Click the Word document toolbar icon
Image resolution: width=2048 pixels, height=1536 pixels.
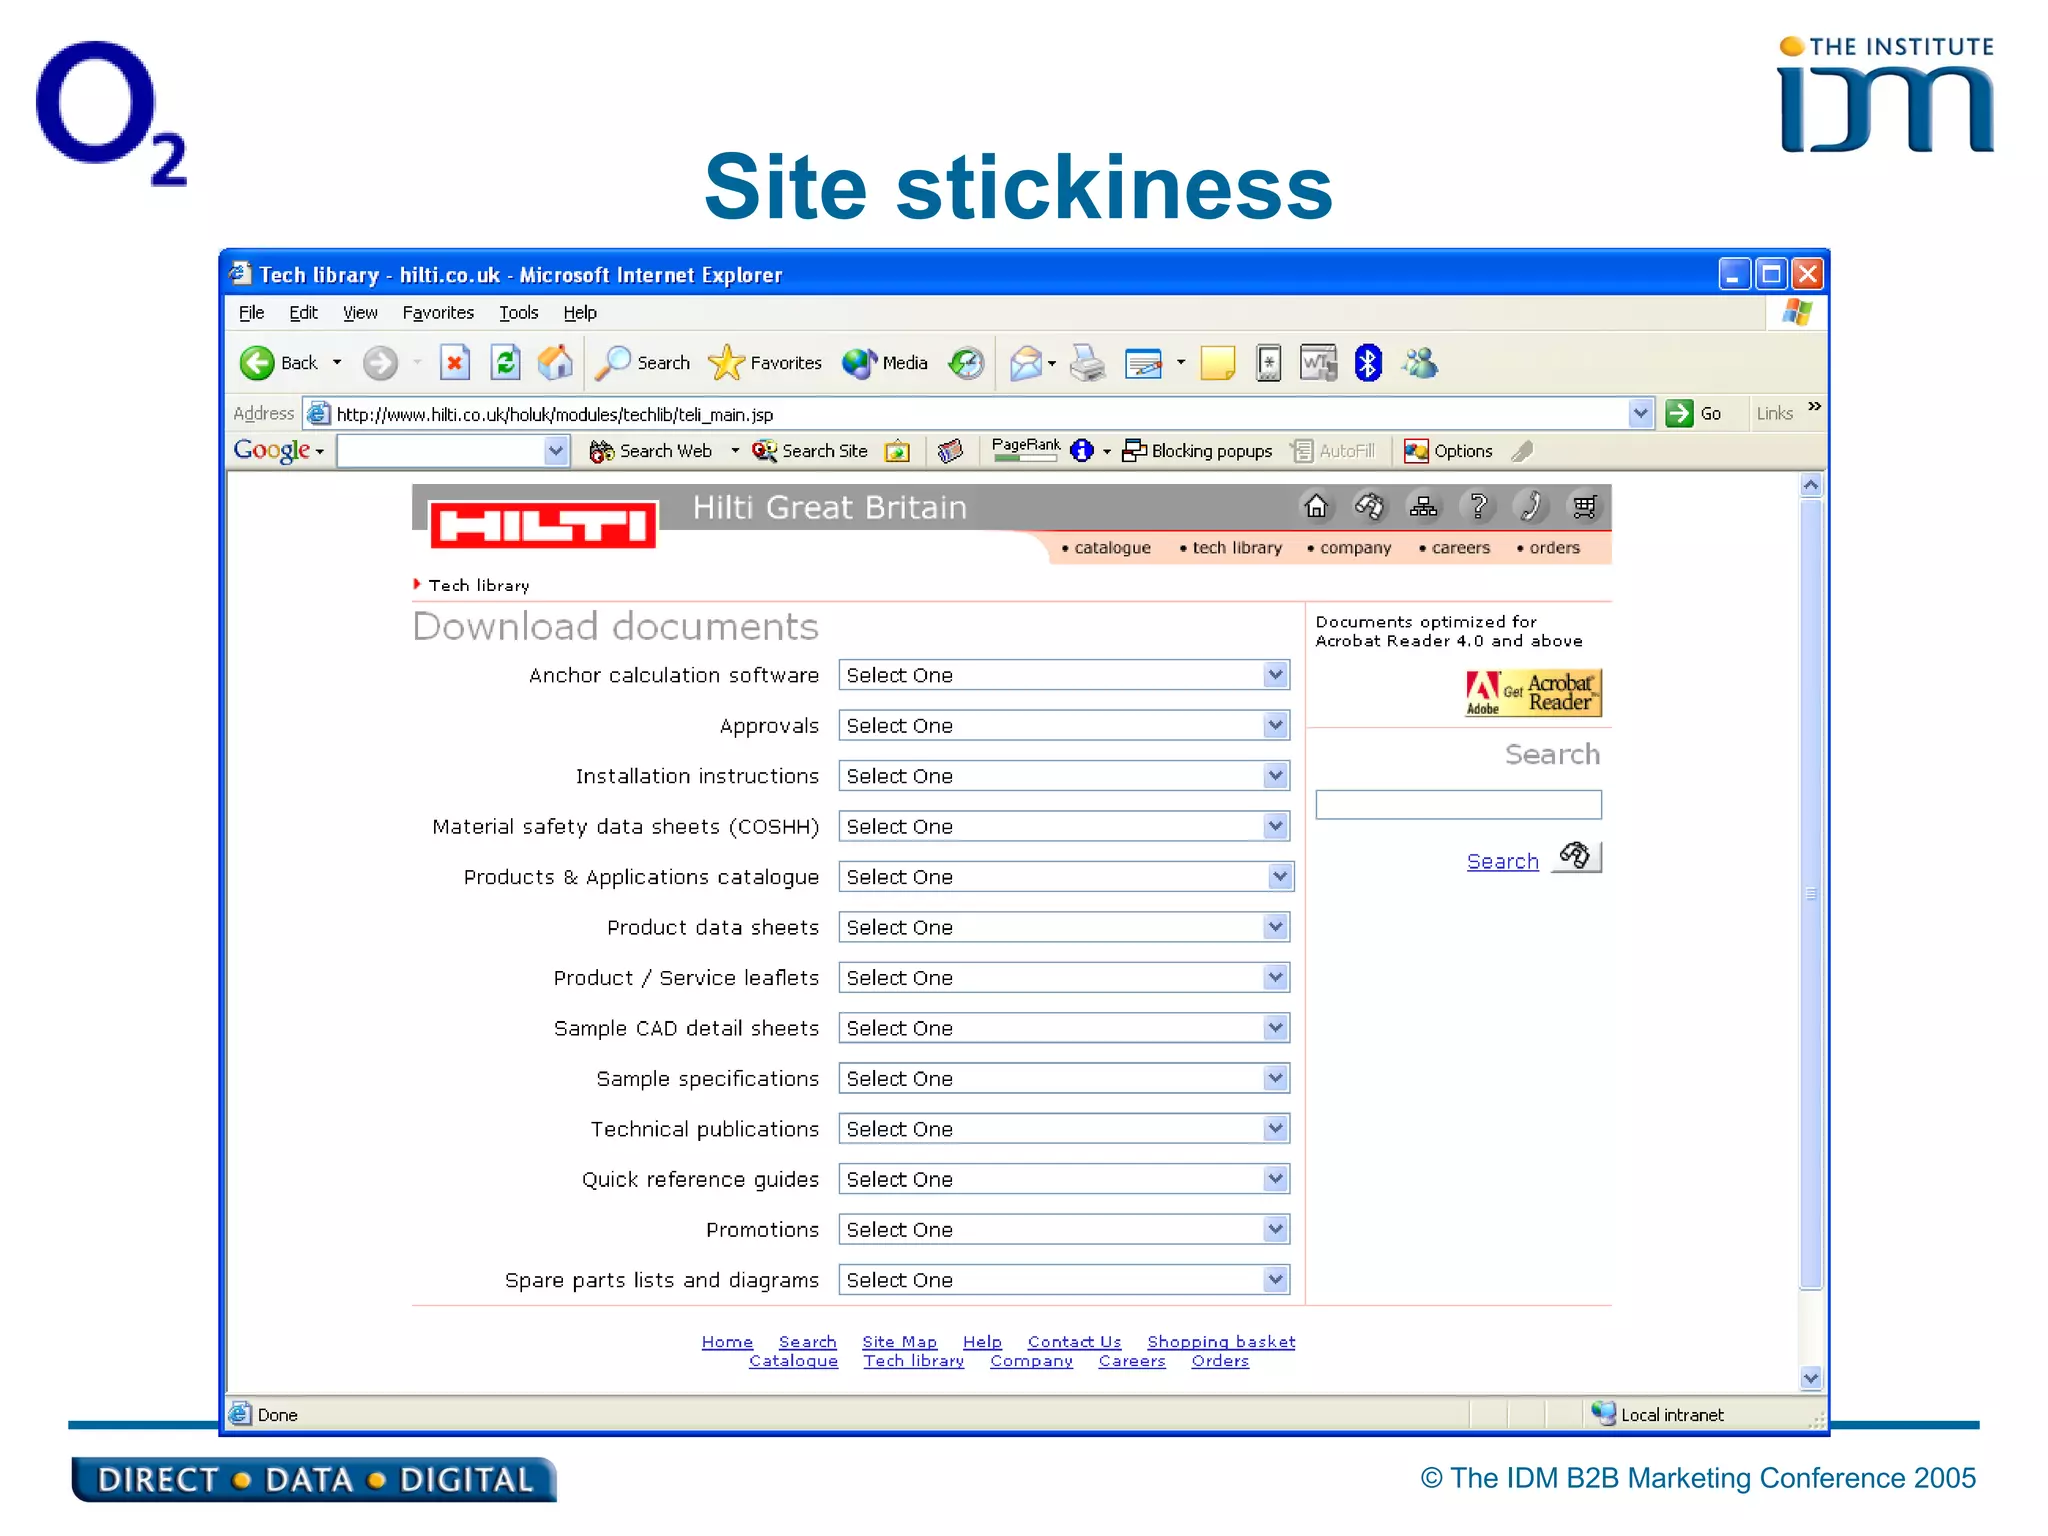tap(1319, 363)
